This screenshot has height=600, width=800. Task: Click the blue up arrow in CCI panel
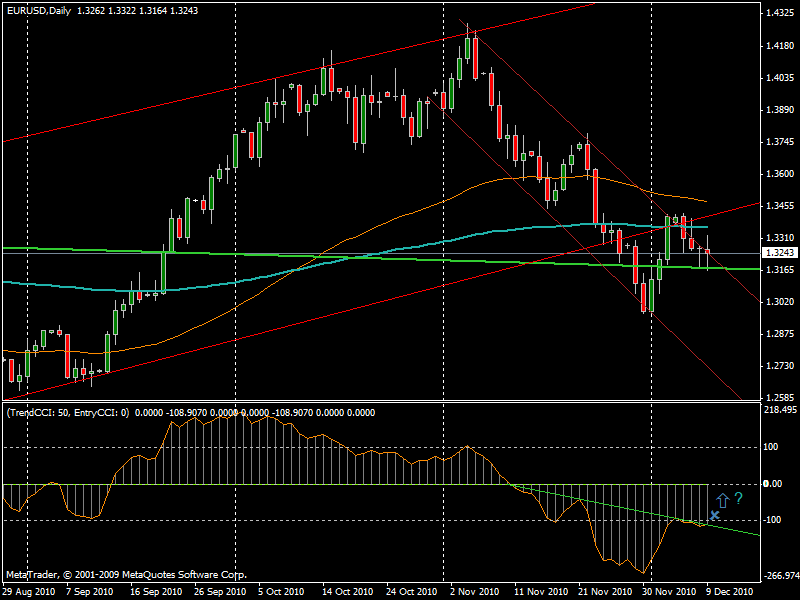(722, 501)
